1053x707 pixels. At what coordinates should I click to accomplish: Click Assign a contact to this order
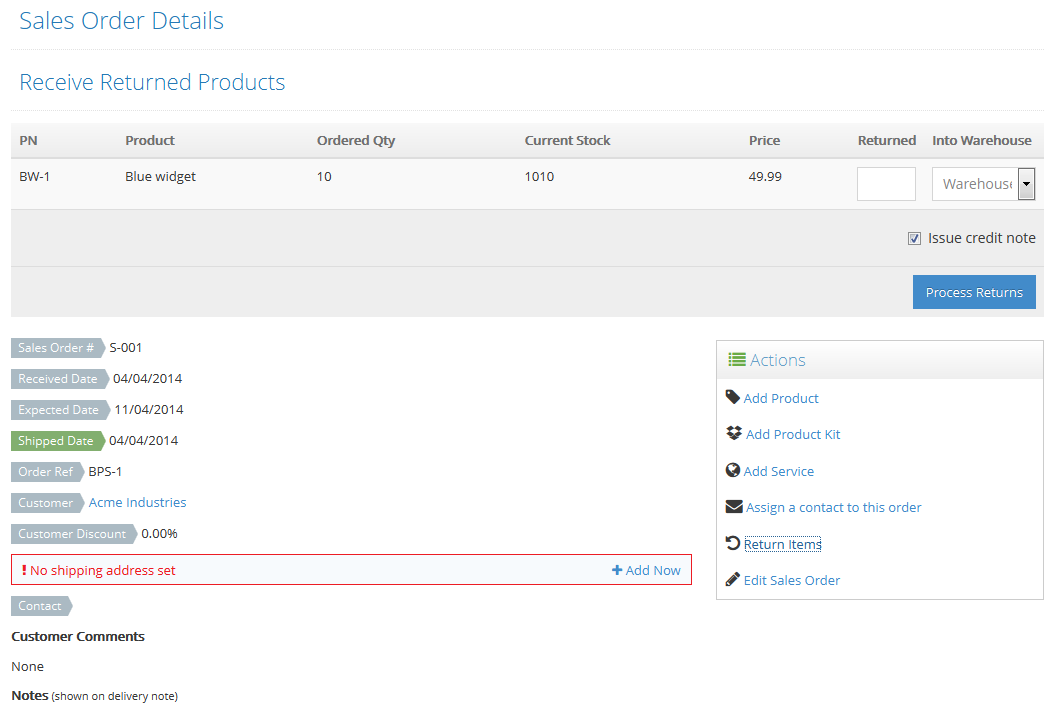833,507
